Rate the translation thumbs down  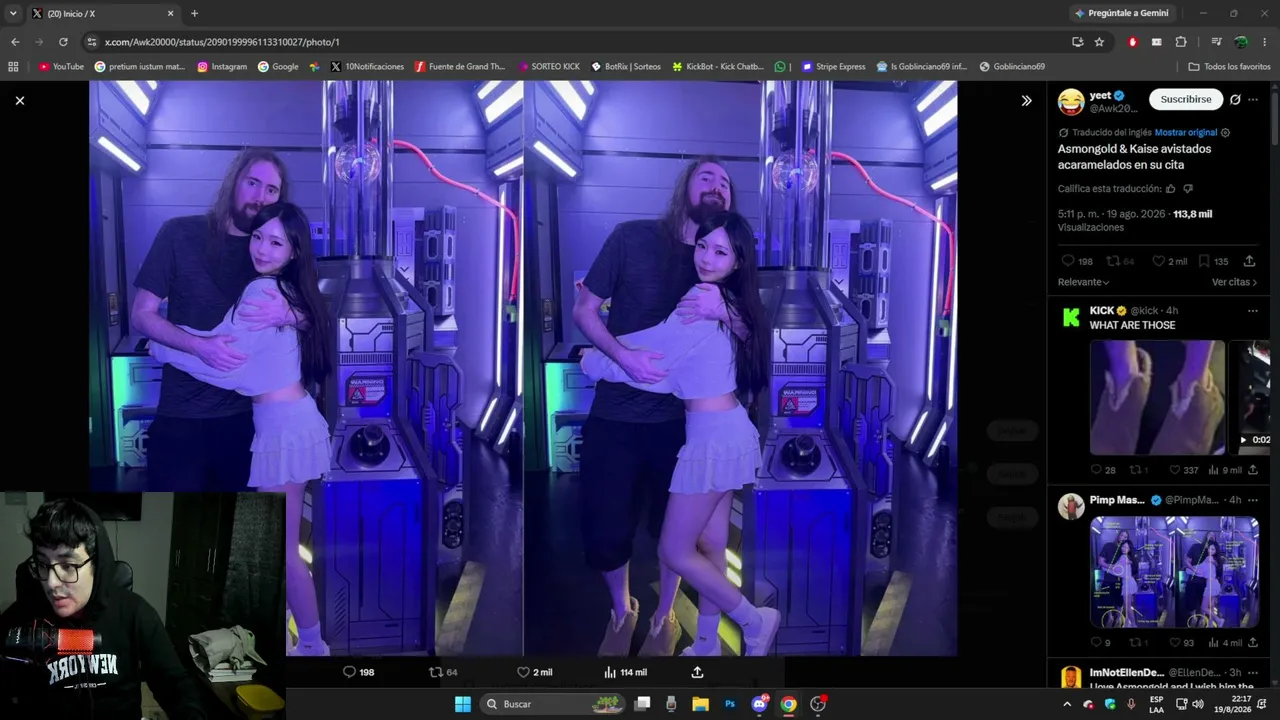[1188, 188]
